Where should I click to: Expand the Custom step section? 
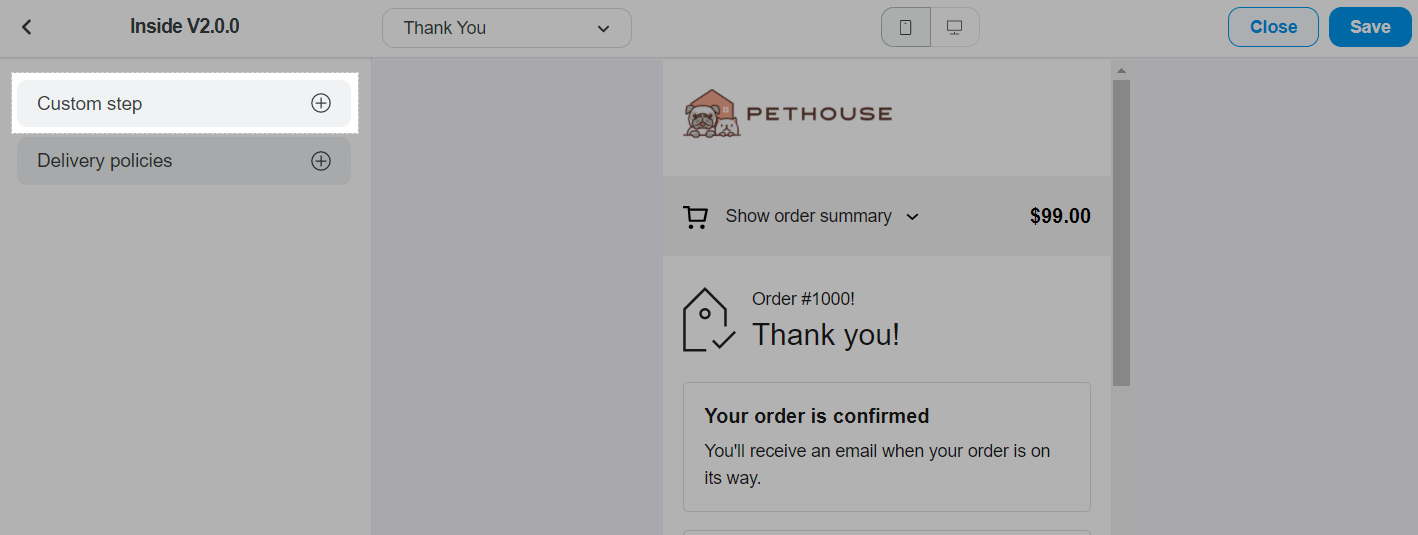(x=90, y=104)
